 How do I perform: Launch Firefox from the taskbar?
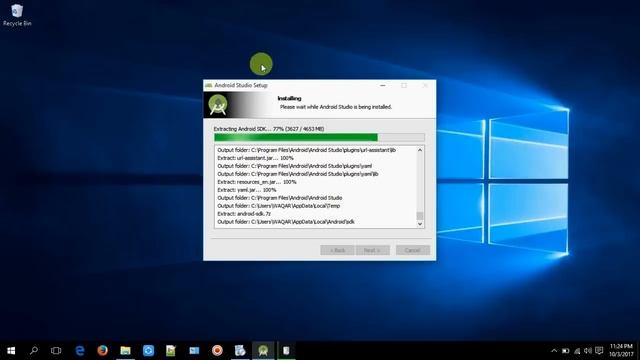click(102, 351)
